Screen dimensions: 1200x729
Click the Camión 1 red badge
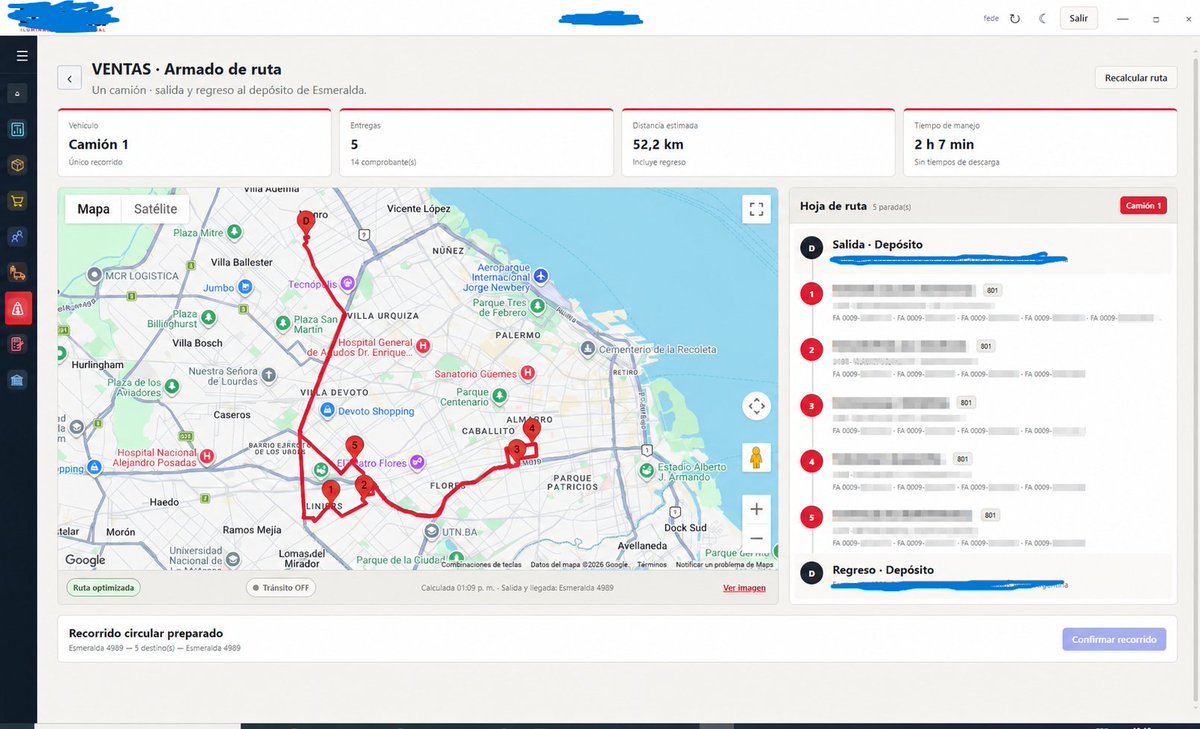(1144, 206)
